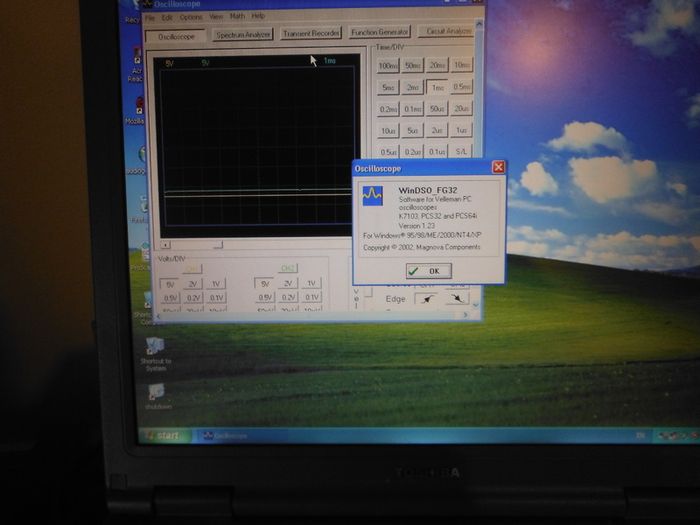This screenshot has height=525, width=700.
Task: Set Time/DIV to 20us
Action: (461, 108)
